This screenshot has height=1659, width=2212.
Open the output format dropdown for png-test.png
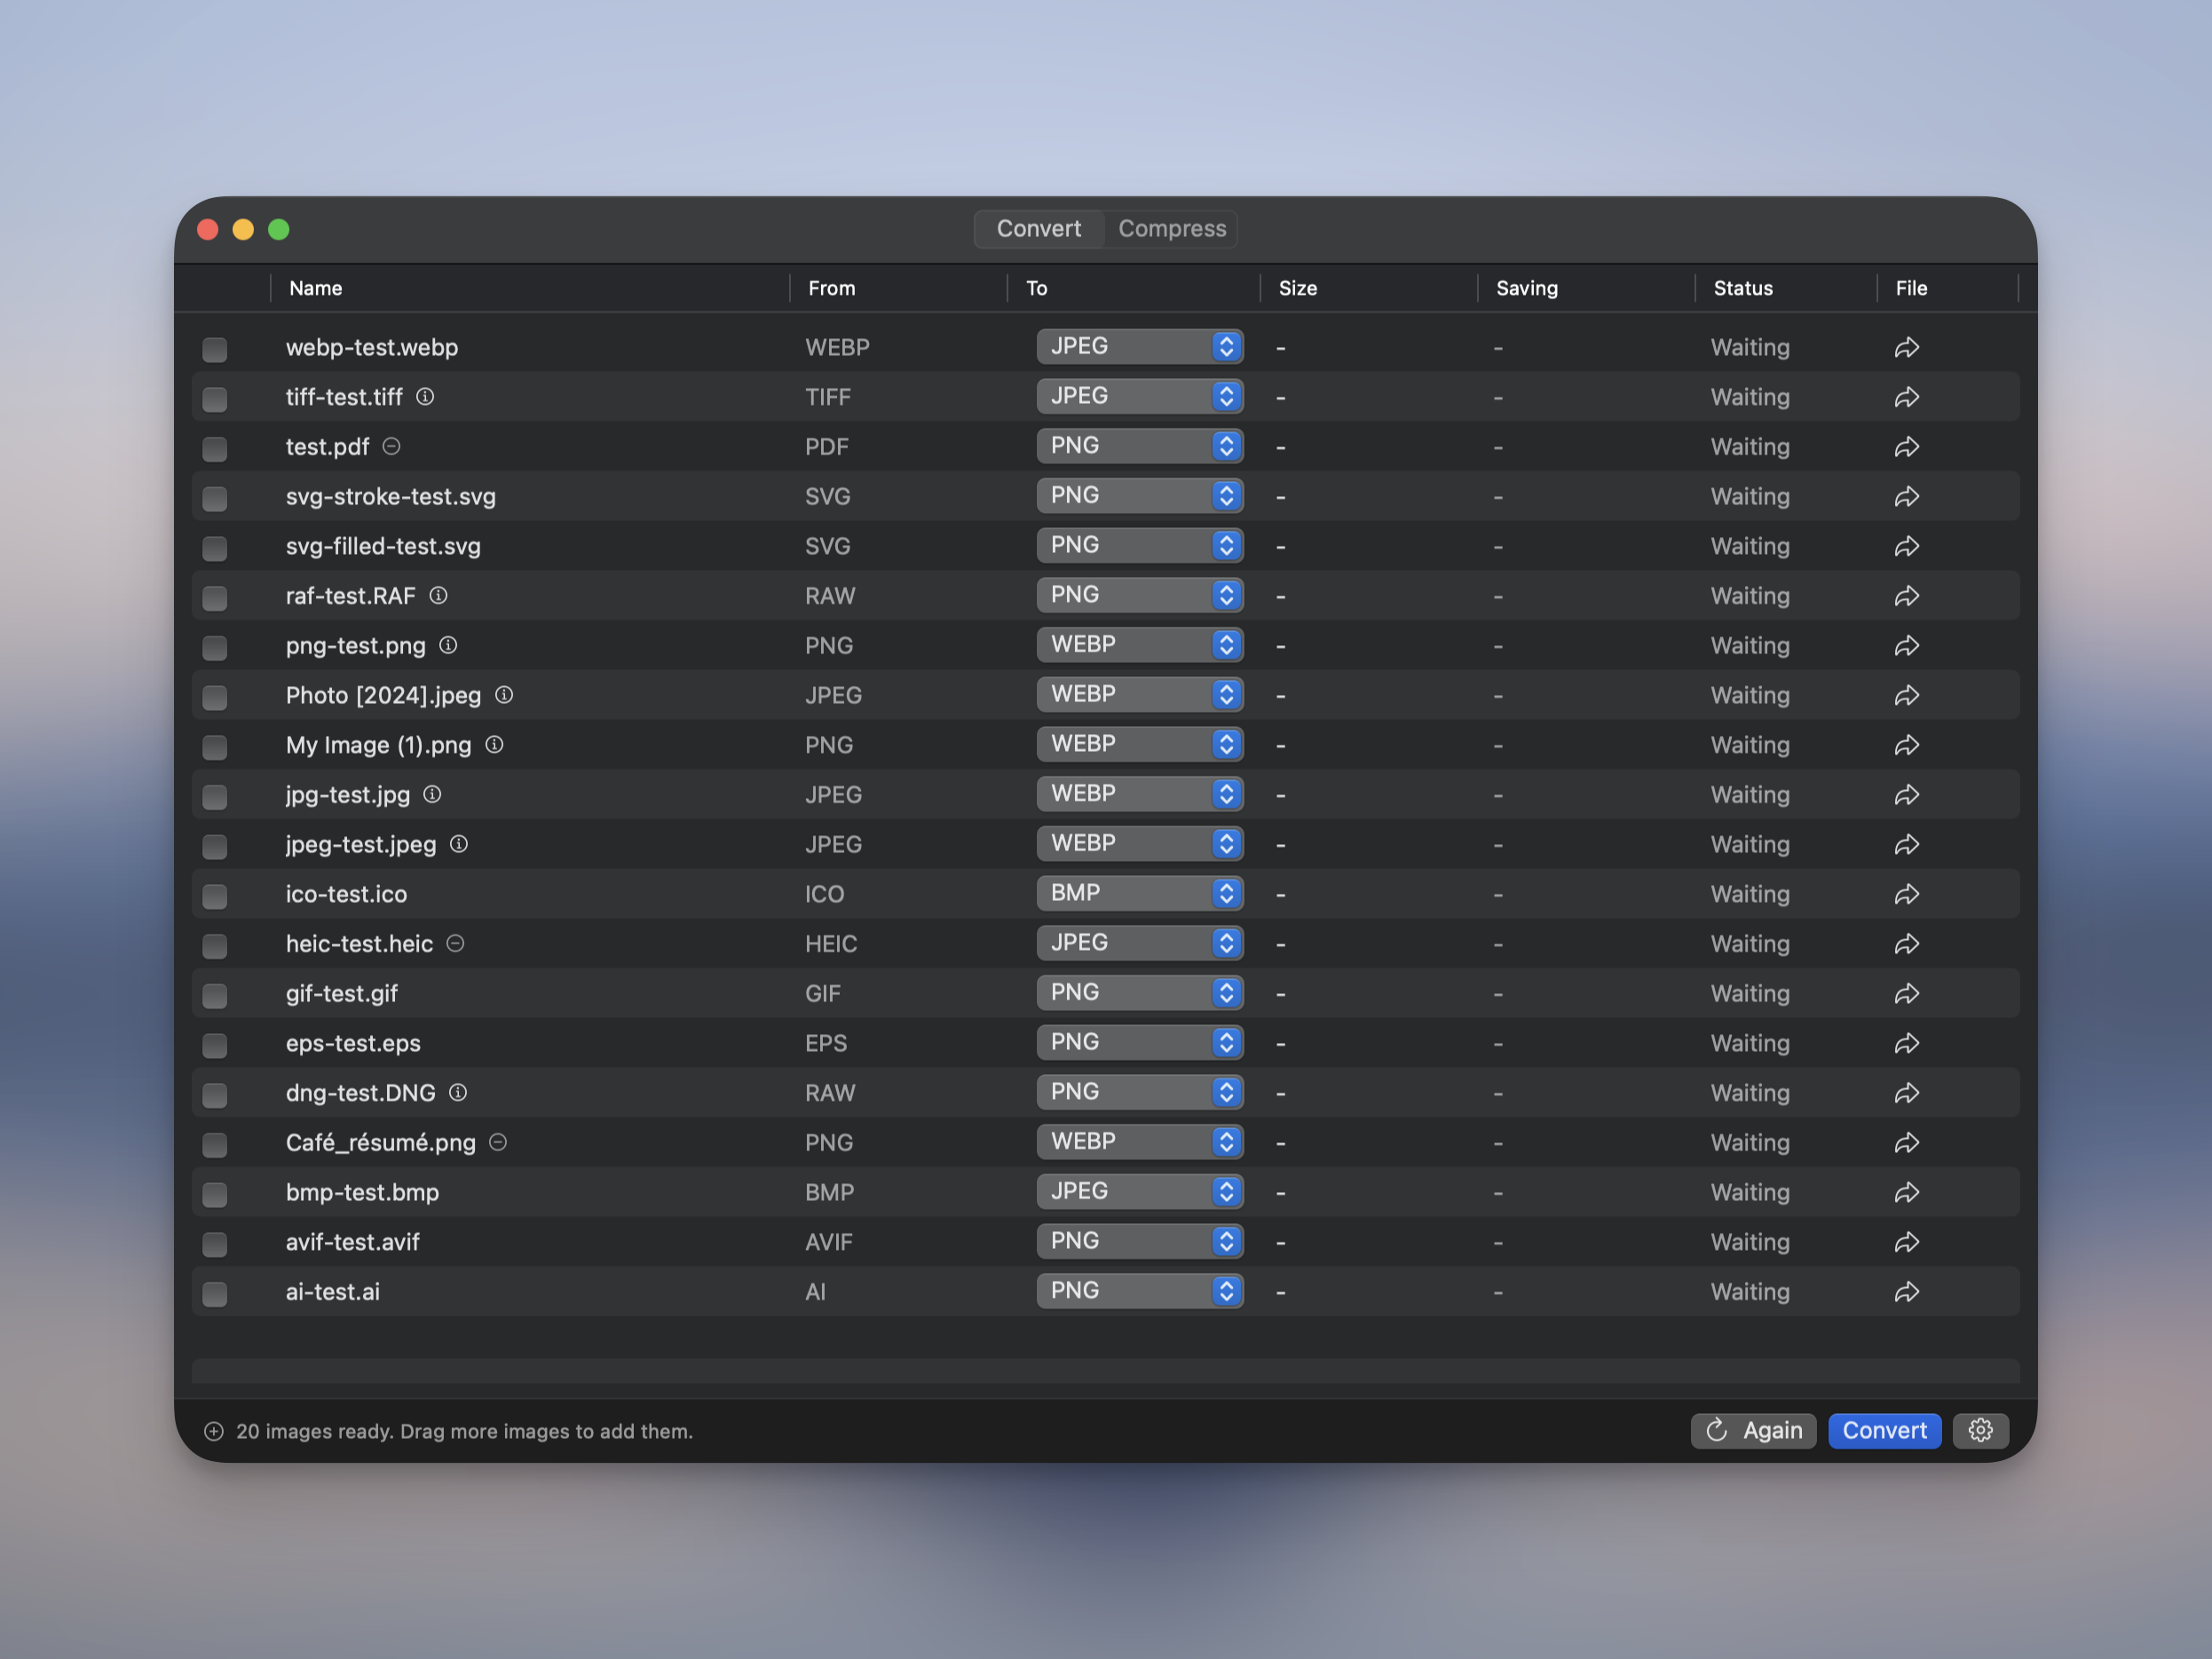(1139, 645)
